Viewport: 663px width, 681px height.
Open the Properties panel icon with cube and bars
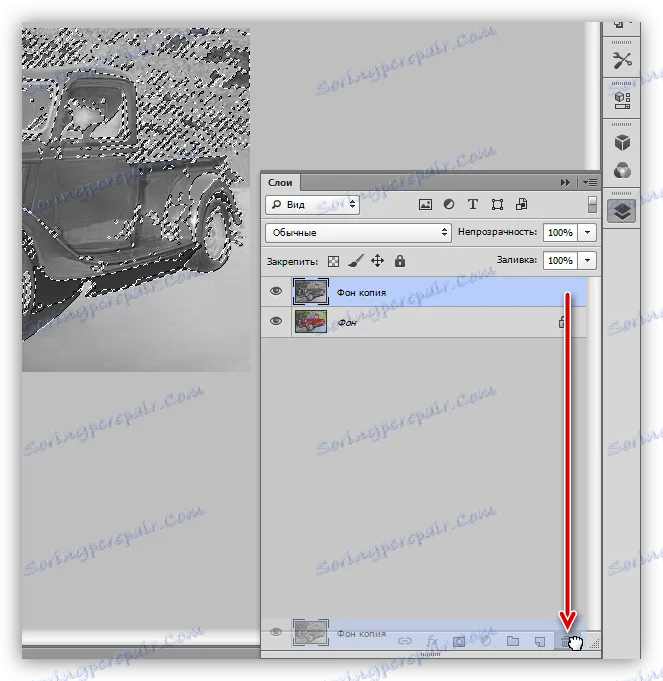tap(622, 100)
